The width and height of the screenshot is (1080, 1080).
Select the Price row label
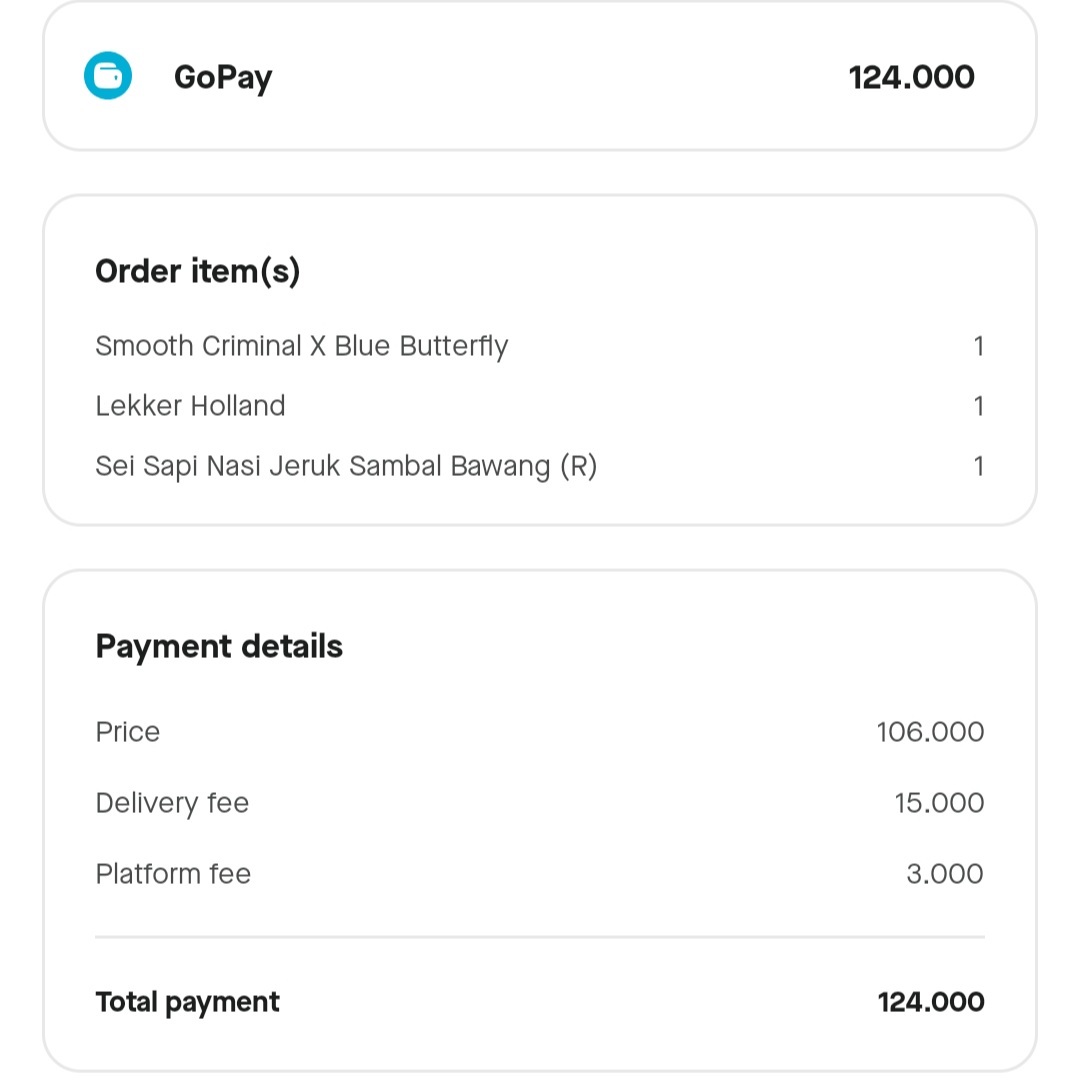[127, 731]
